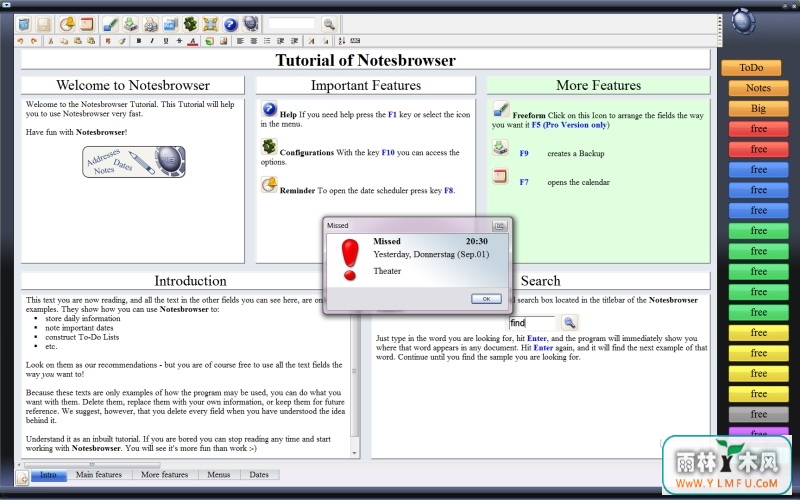
Task: Pick font color with the red-underlined A
Action: (193, 41)
